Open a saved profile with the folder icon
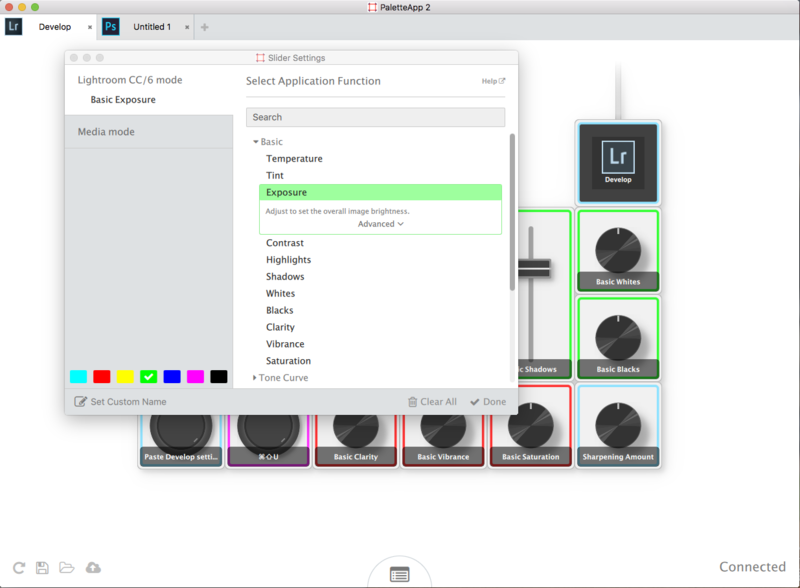This screenshot has height=588, width=800. [x=66, y=567]
